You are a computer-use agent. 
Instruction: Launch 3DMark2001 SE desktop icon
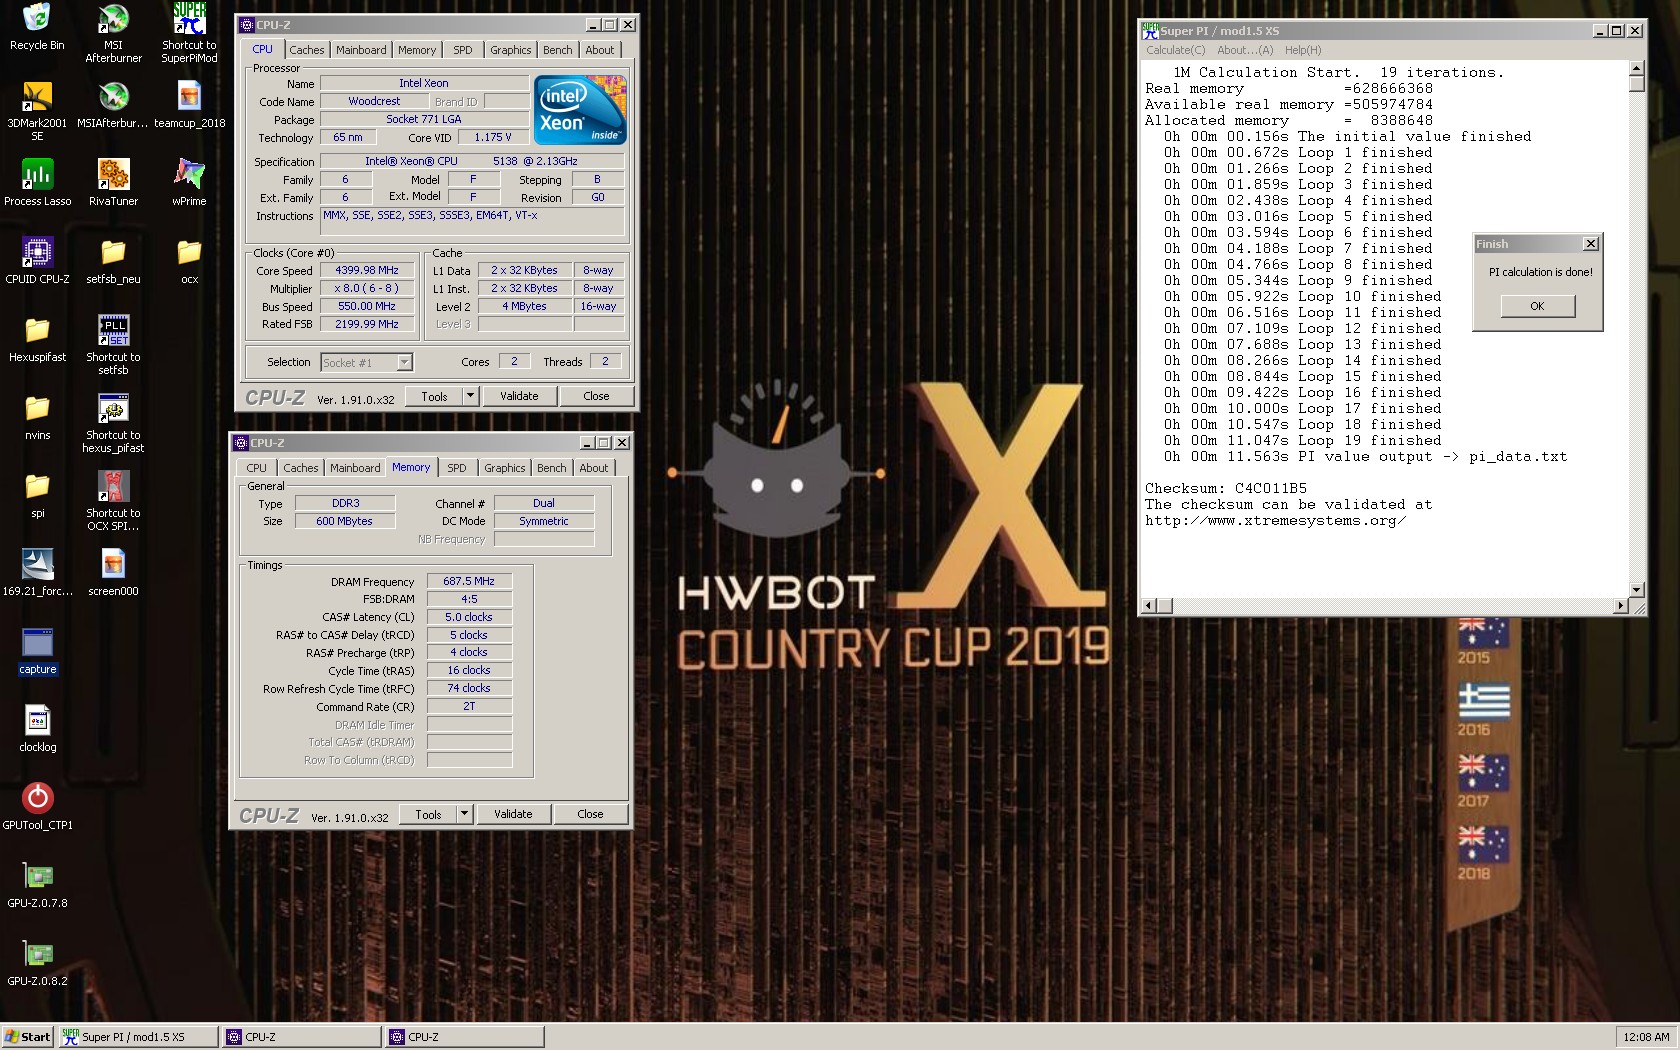[x=37, y=111]
